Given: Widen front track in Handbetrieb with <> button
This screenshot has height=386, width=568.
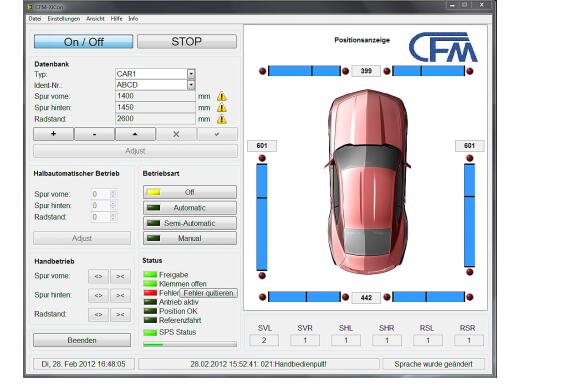Looking at the screenshot, I should 98,276.
